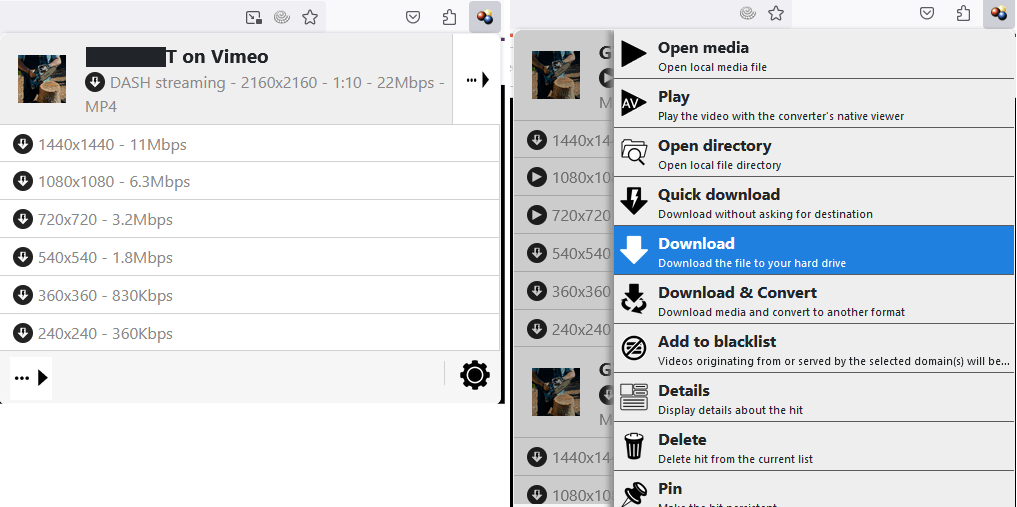The height and width of the screenshot is (507, 1017).
Task: Click the Open media play icon
Action: (x=634, y=54)
